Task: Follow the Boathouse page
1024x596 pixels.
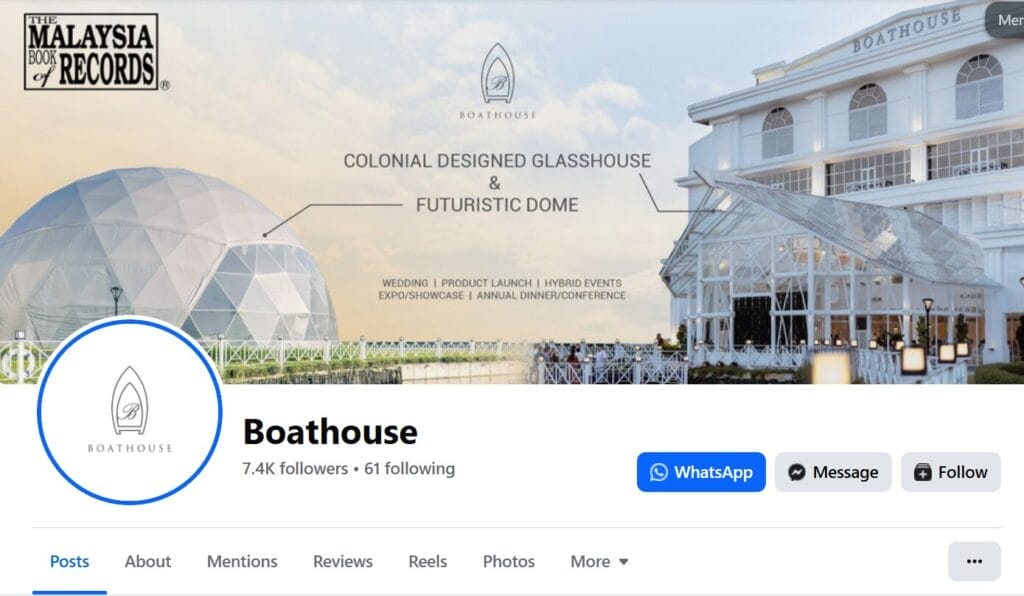Action: [951, 472]
